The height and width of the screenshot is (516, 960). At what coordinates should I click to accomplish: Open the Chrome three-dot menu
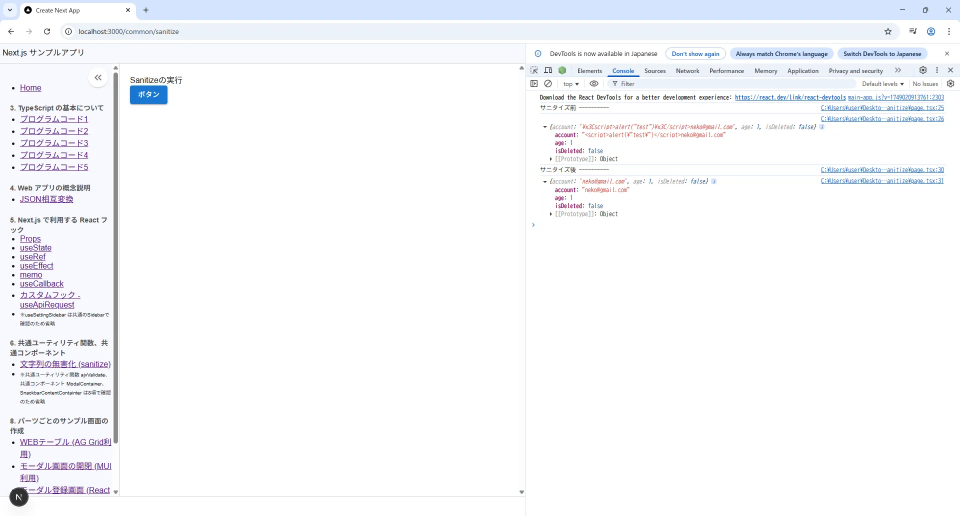coord(949,31)
